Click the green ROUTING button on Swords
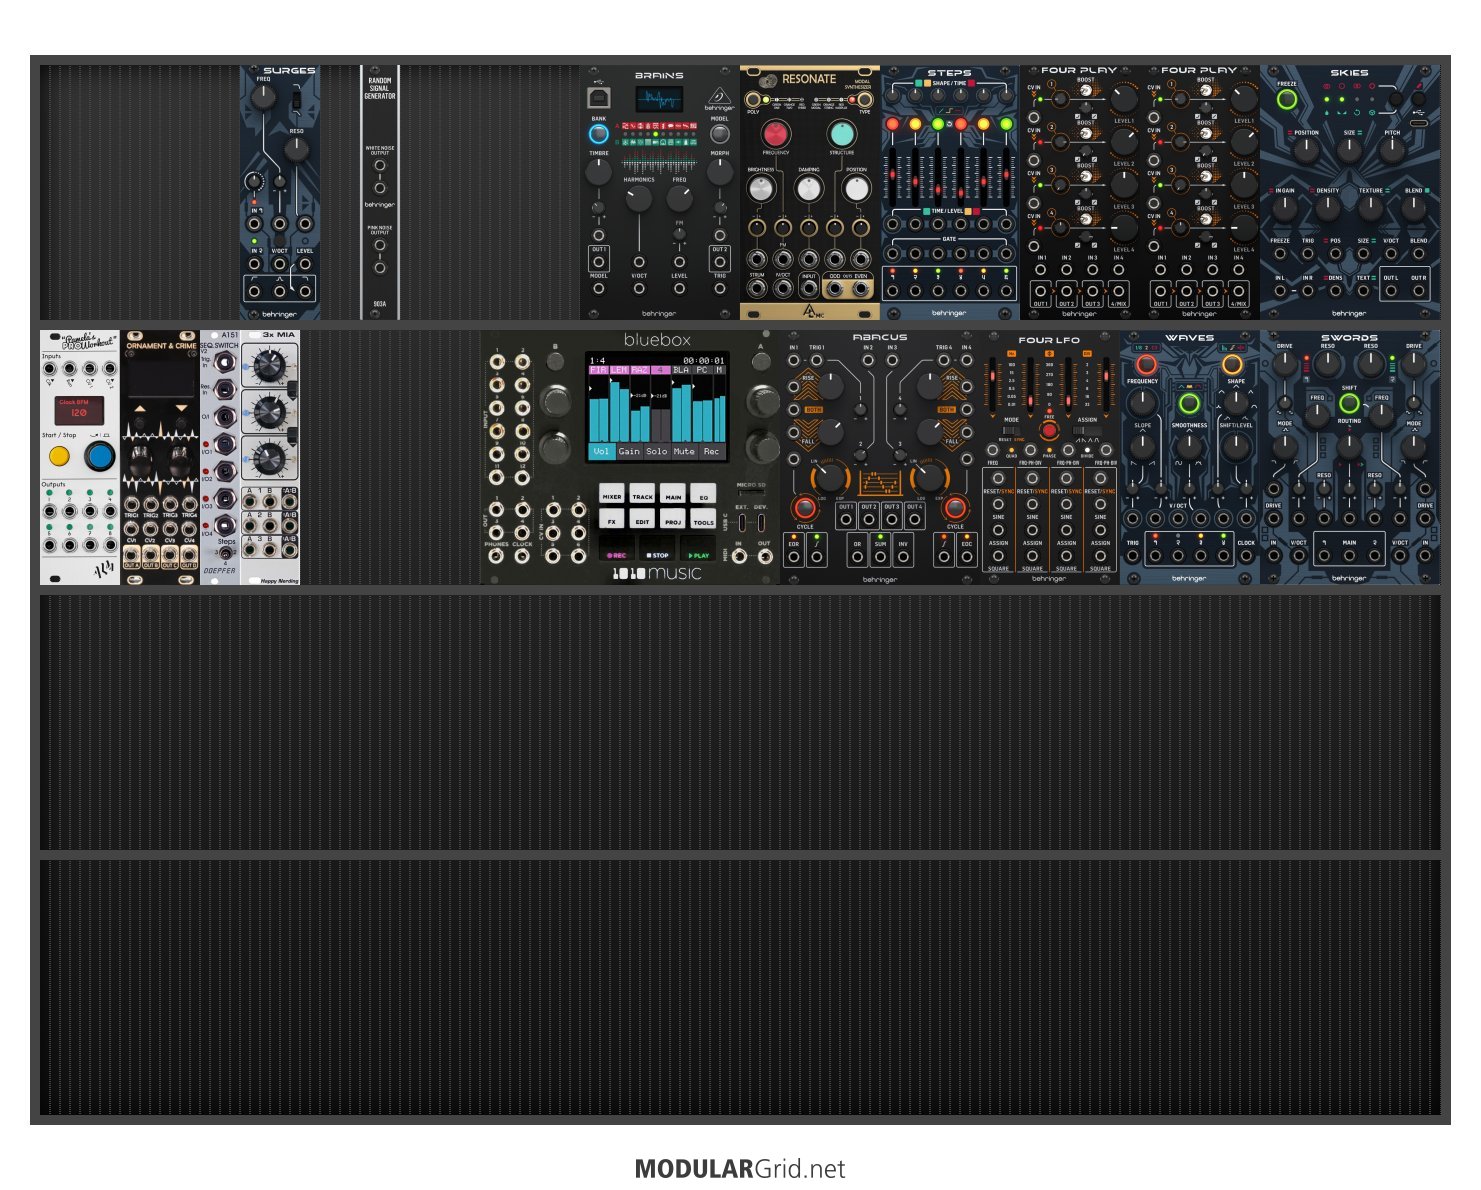This screenshot has height=1190, width=1481. point(1349,404)
